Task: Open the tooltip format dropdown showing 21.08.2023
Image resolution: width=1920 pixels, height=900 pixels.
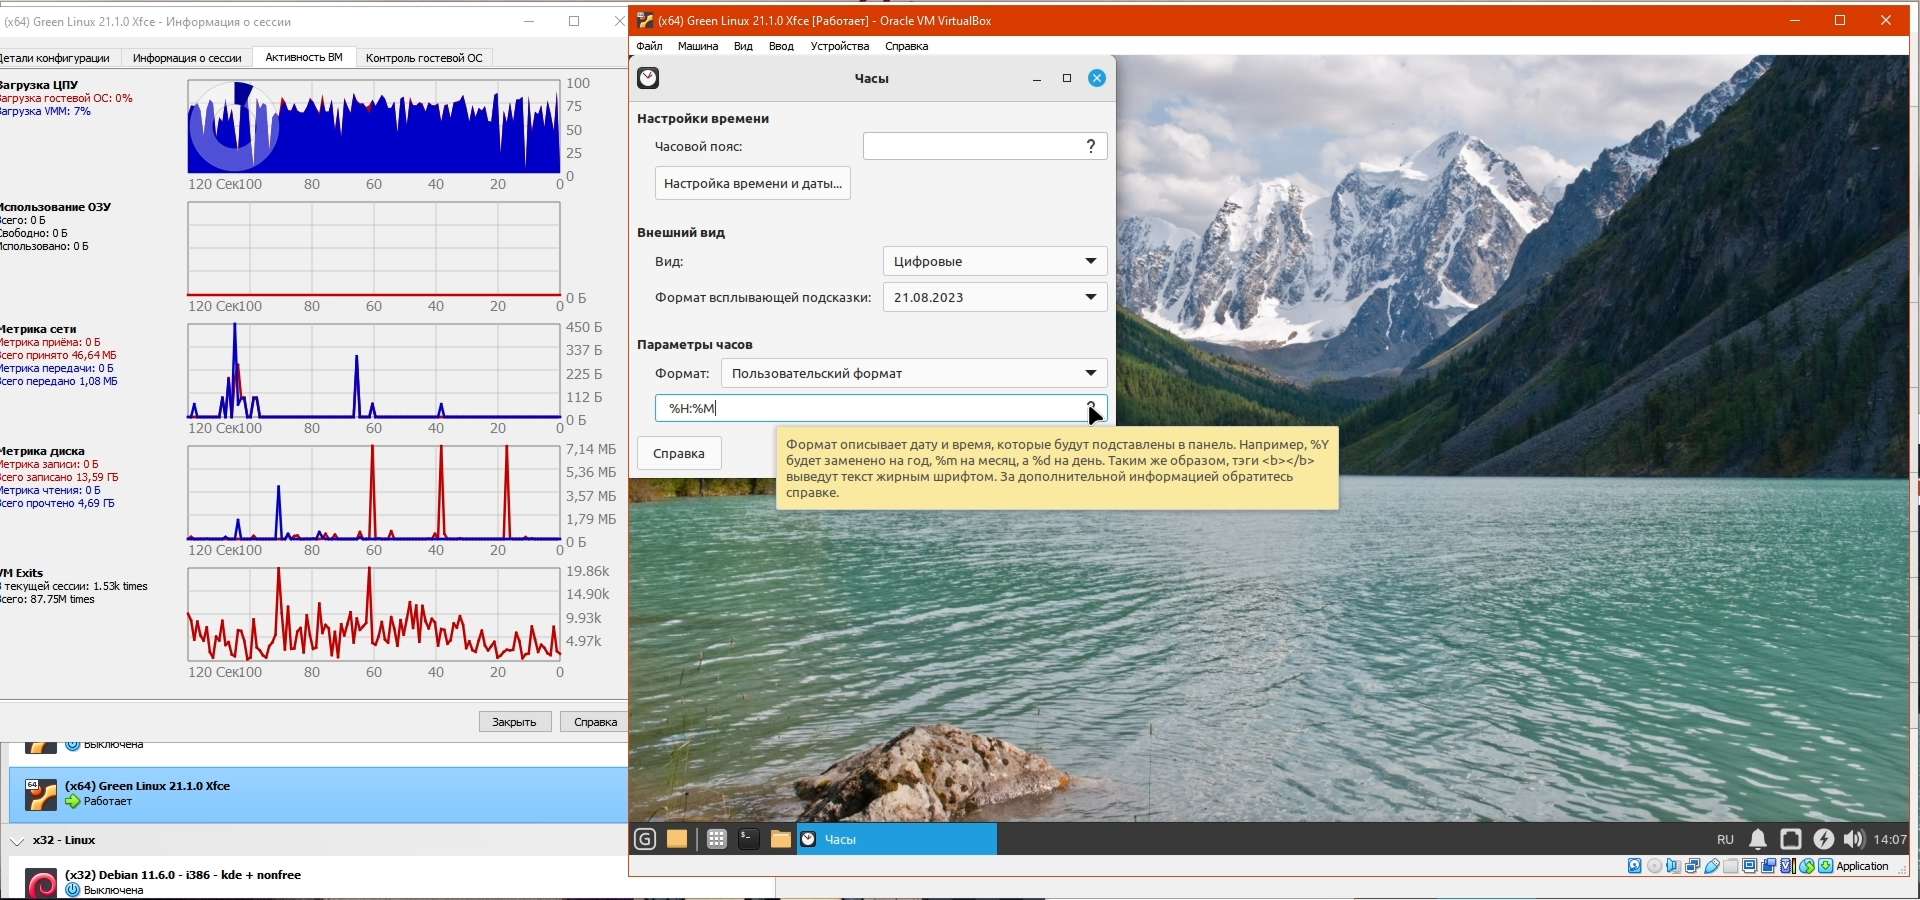Action: pos(995,297)
